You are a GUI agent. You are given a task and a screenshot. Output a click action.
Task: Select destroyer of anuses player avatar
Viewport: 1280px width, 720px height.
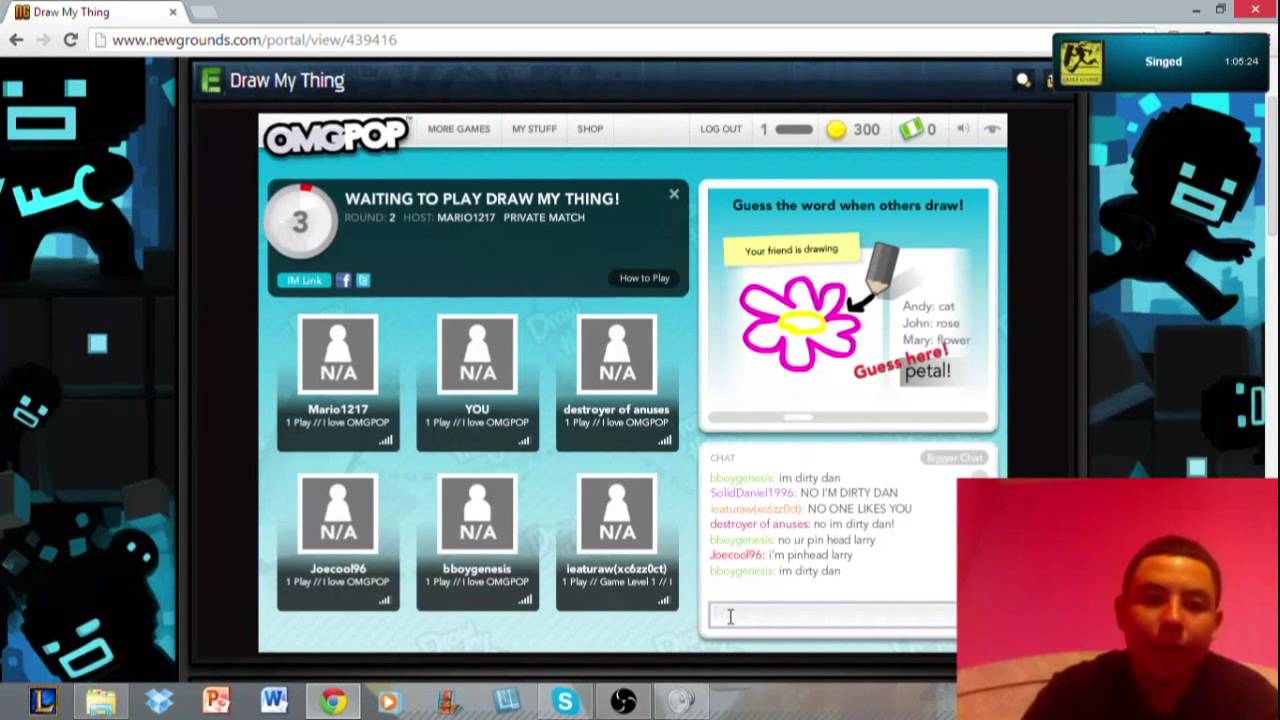pyautogui.click(x=617, y=354)
